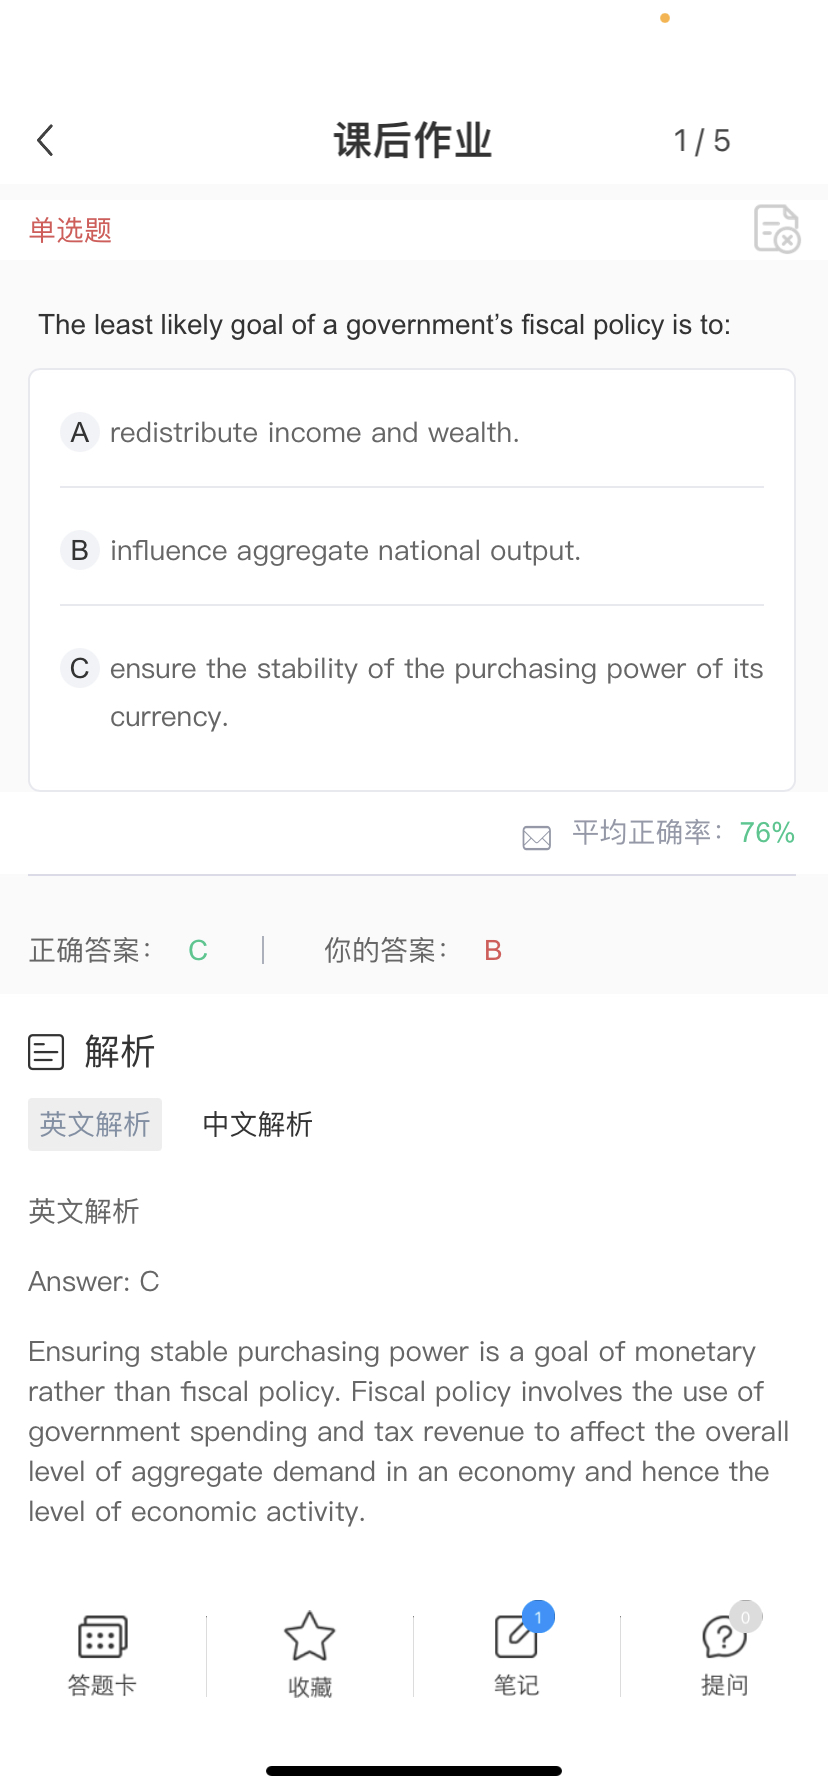The height and width of the screenshot is (1792, 828).
Task: Select option A circle
Action: coord(80,433)
